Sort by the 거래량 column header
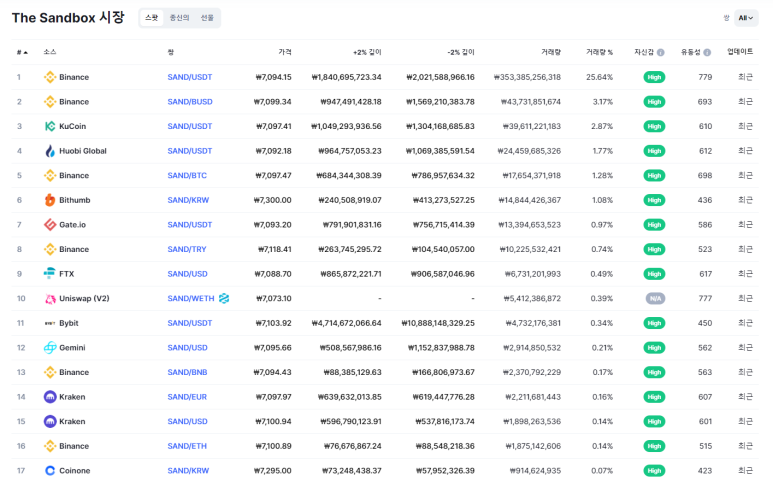The width and height of the screenshot is (773, 481). point(551,52)
